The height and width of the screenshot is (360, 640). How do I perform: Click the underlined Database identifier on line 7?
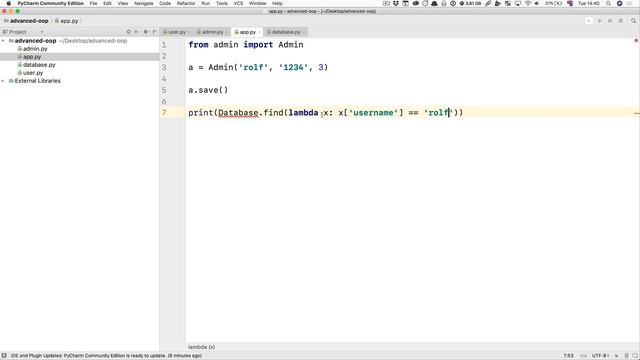click(x=238, y=113)
